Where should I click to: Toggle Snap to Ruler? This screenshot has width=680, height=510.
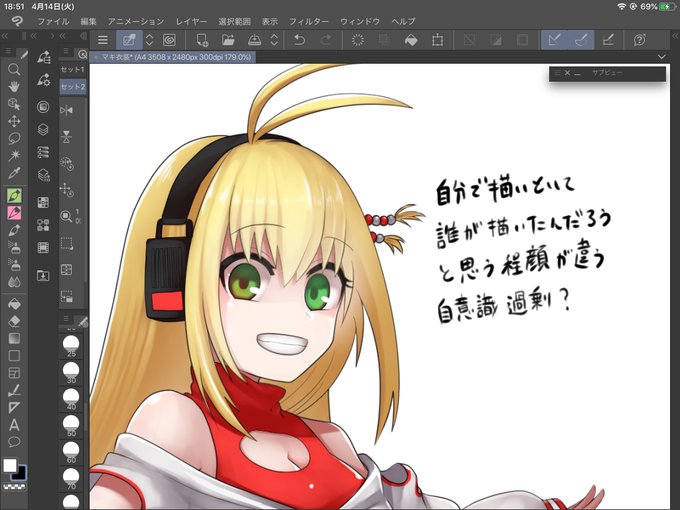point(555,40)
